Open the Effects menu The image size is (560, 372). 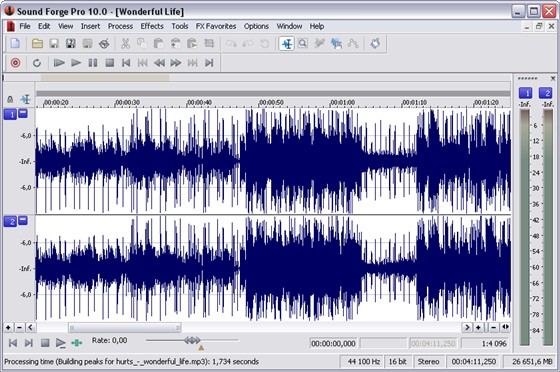coord(152,26)
